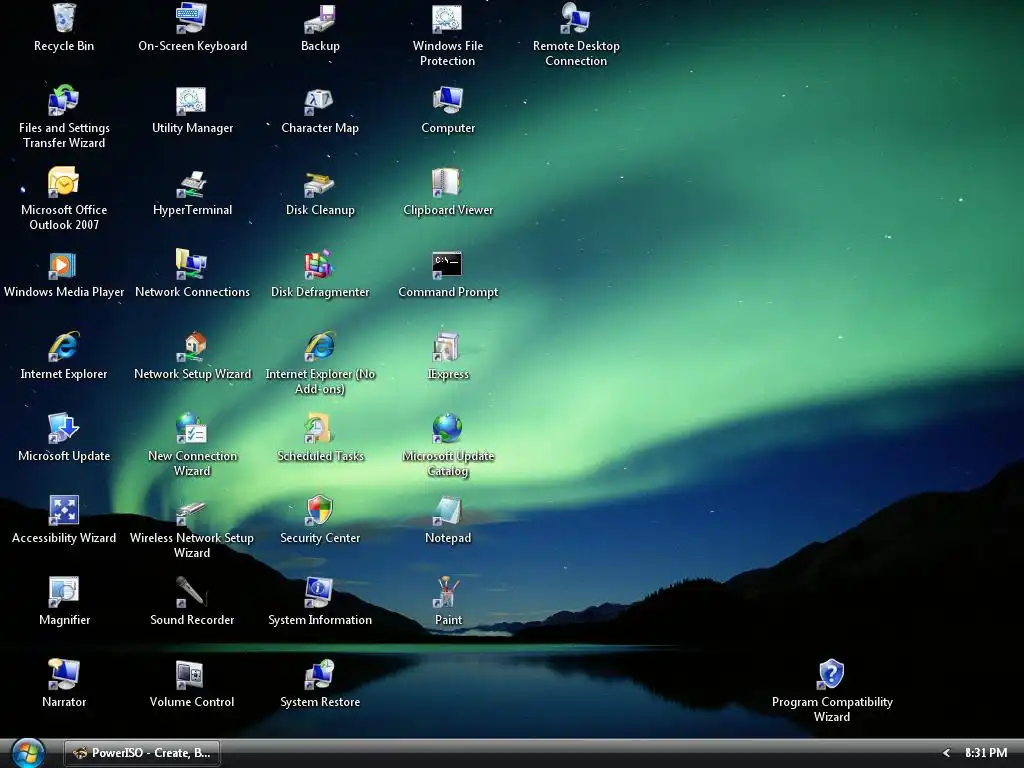Click the Clipboard Viewer icon
The height and width of the screenshot is (768, 1024).
tap(447, 182)
